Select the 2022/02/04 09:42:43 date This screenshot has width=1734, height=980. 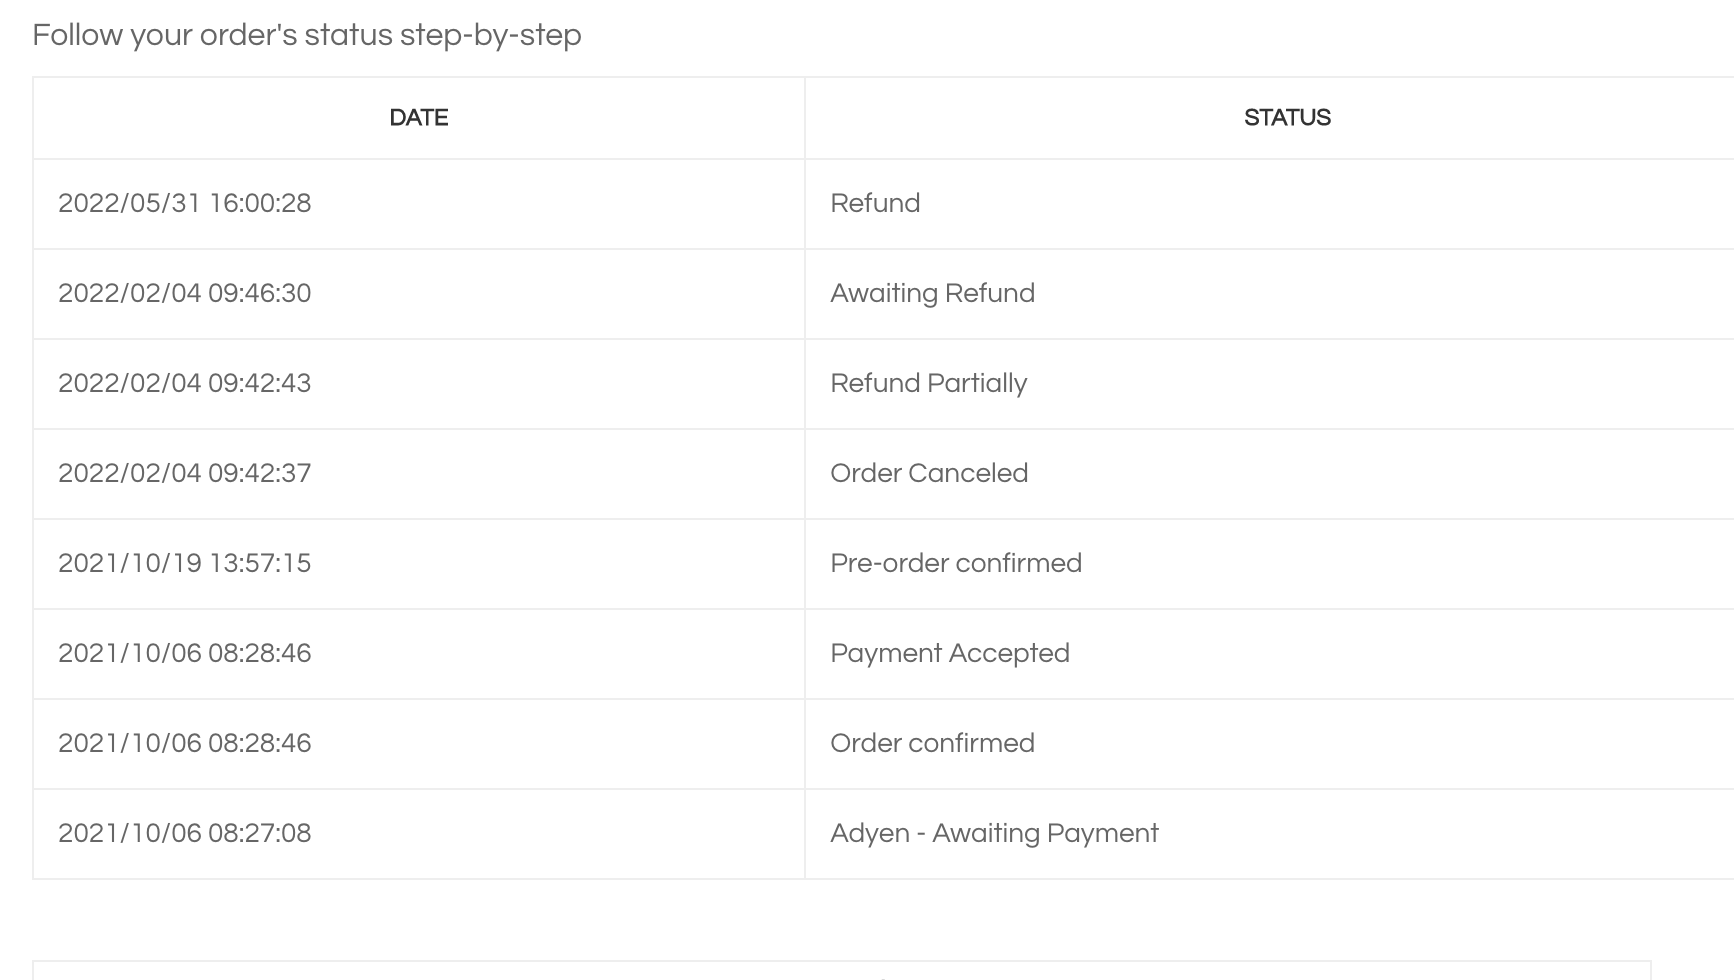(x=185, y=384)
